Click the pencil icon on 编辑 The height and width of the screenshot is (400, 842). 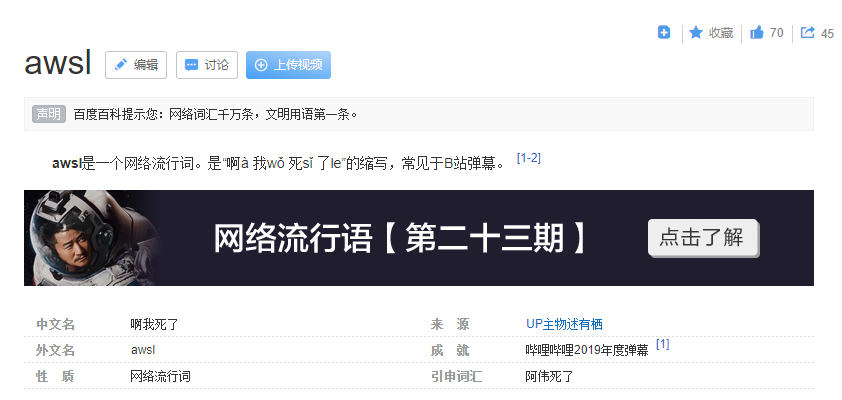(x=121, y=65)
